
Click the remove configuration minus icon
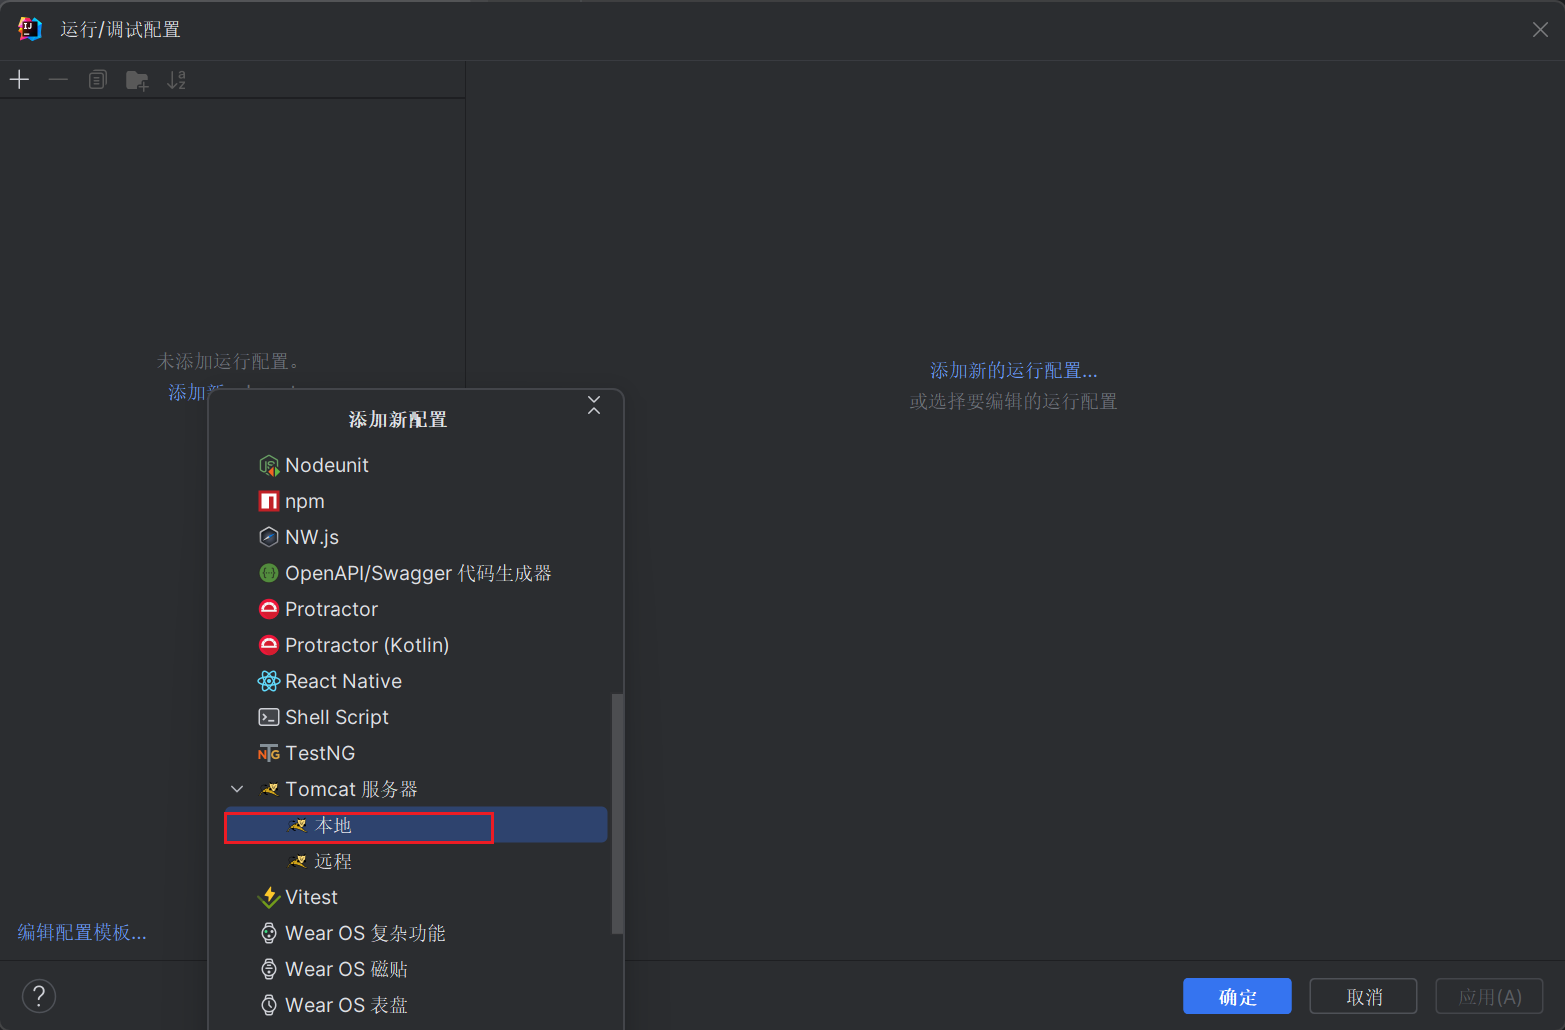58,80
